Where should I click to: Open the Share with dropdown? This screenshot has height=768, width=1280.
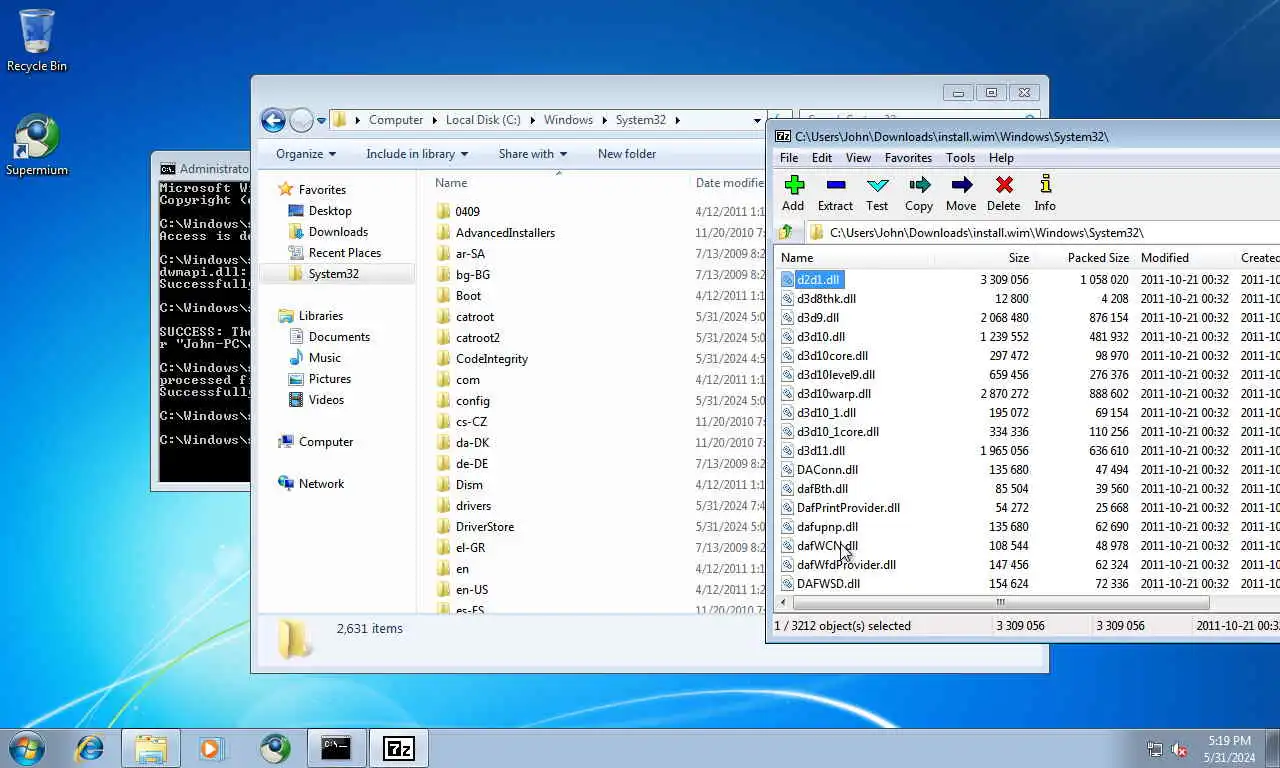(x=533, y=154)
